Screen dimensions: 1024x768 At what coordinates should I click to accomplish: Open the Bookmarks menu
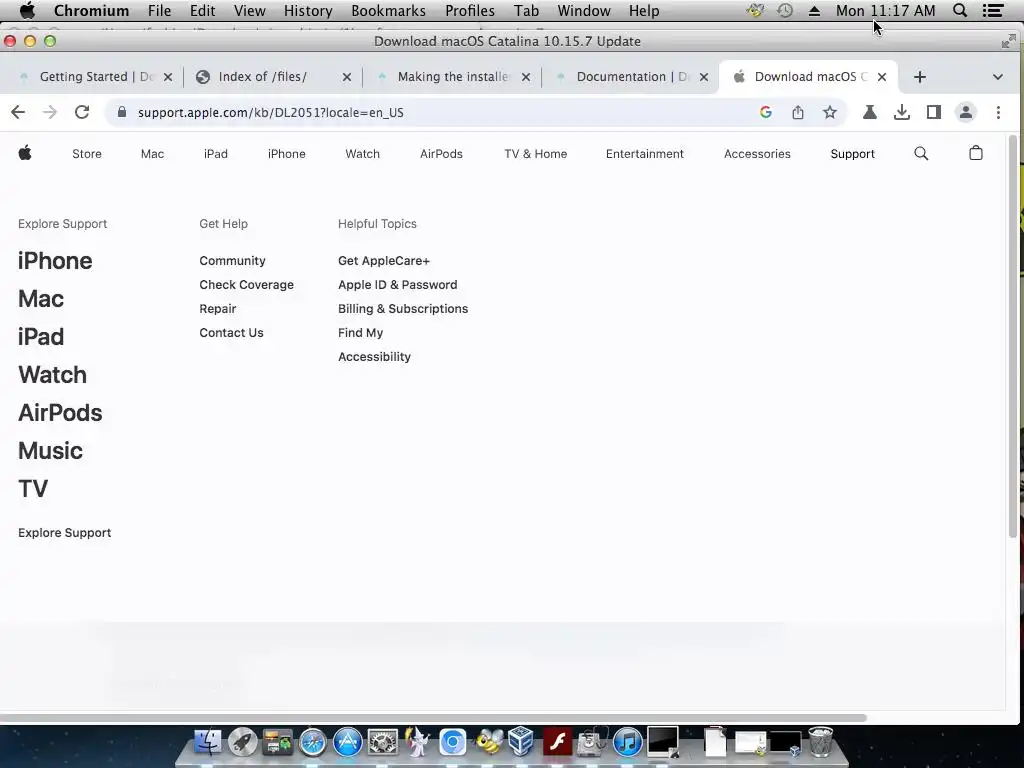pos(388,10)
